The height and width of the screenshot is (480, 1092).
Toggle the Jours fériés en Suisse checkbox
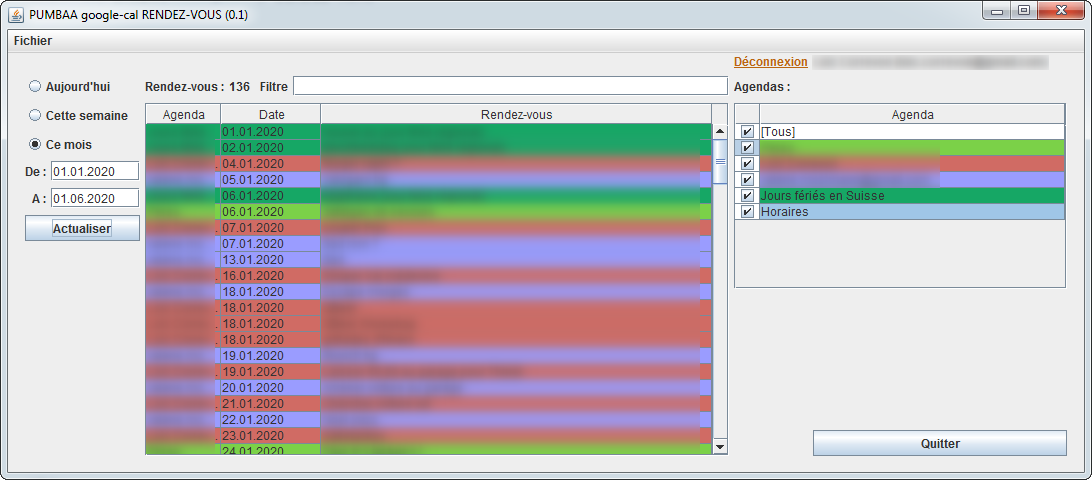(747, 196)
